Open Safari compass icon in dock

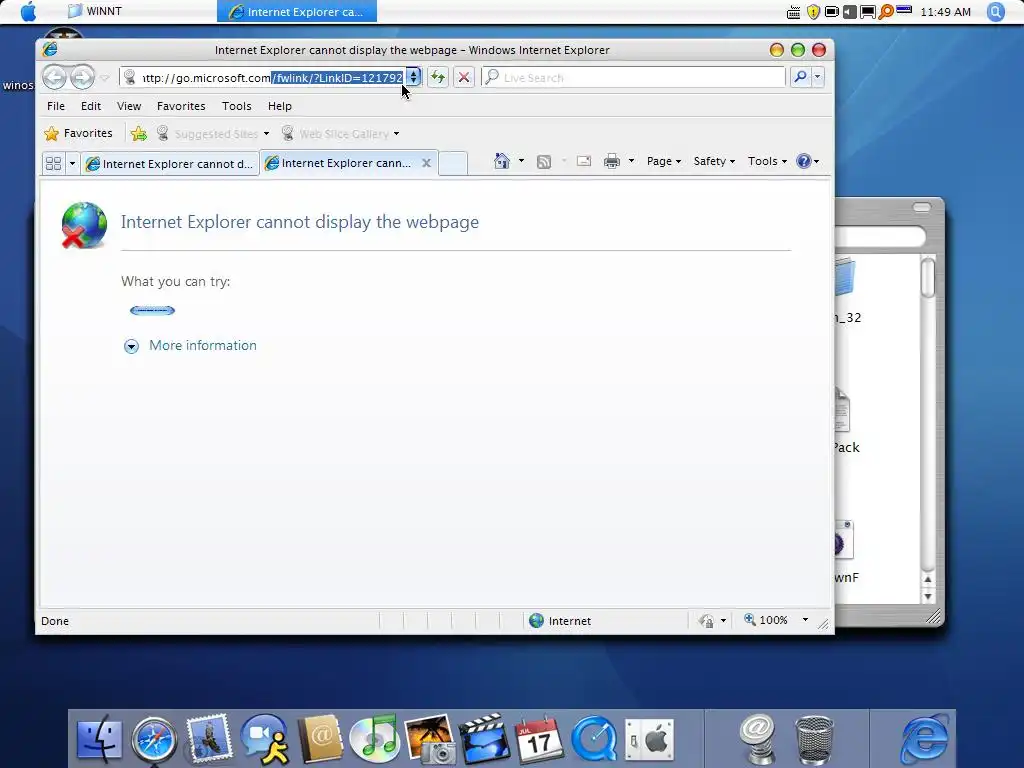154,740
